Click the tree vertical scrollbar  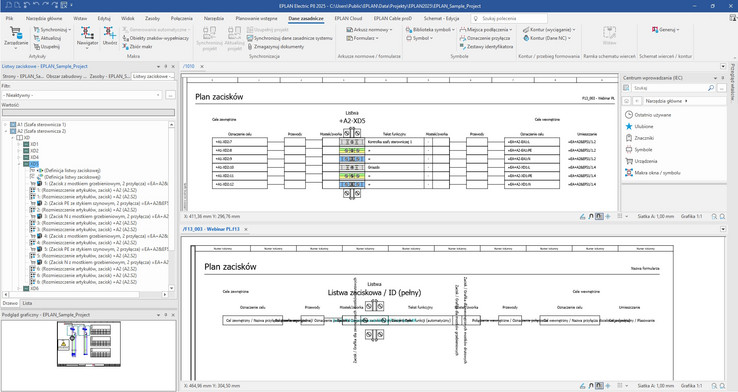171,206
